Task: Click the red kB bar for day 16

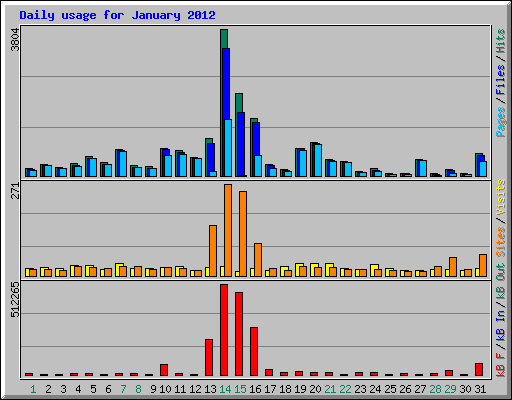Action: (x=254, y=351)
